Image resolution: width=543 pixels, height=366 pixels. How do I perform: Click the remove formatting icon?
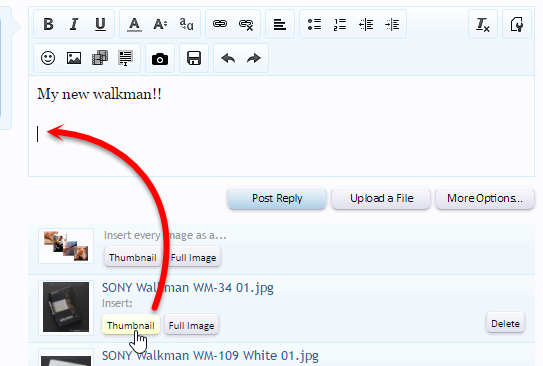point(483,24)
